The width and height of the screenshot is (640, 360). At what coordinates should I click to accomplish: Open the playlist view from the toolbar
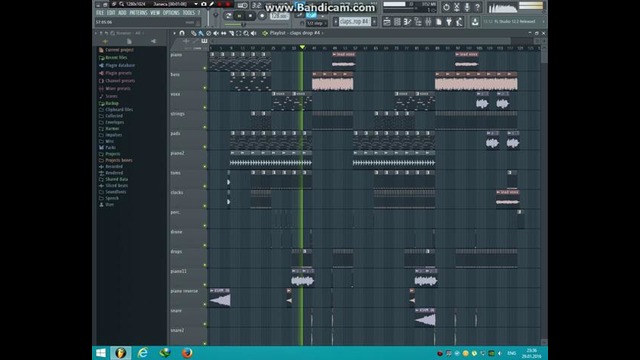tap(387, 22)
